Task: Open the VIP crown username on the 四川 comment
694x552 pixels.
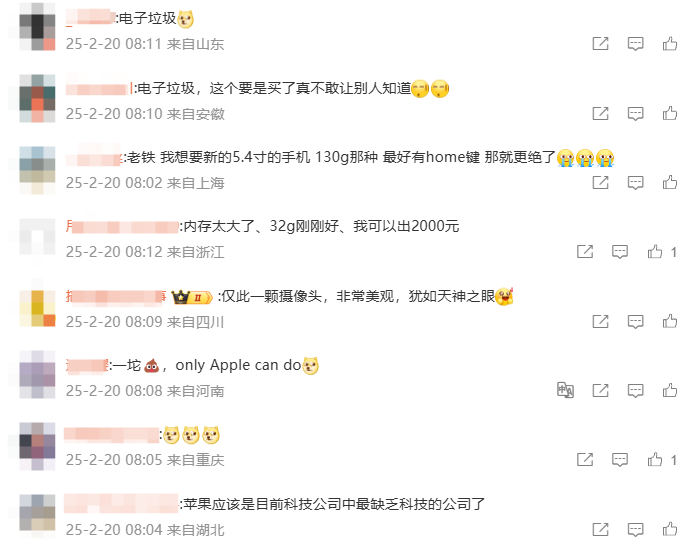Action: 116,296
